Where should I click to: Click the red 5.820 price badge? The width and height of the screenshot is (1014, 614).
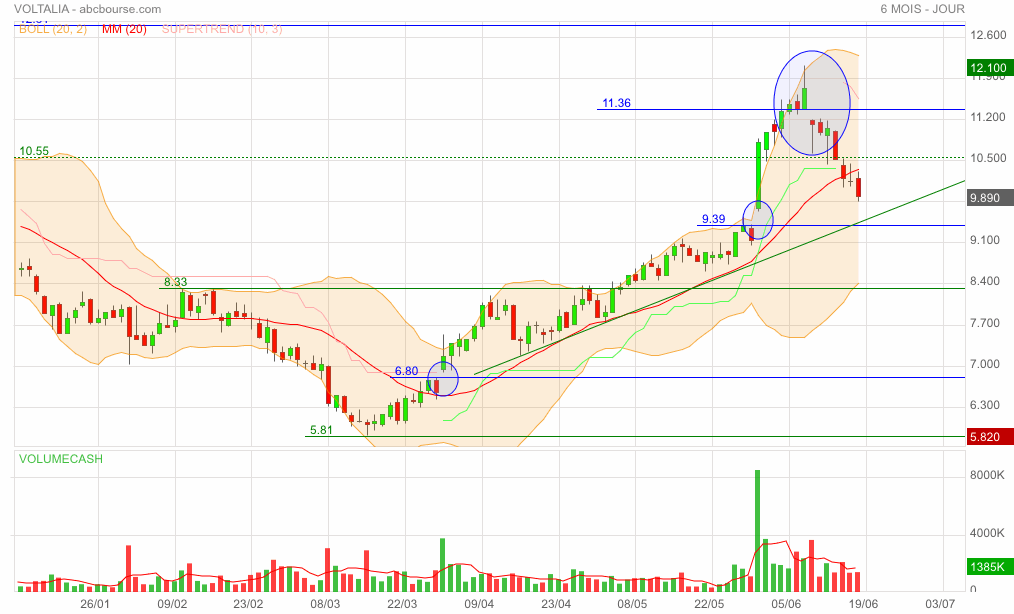pyautogui.click(x=989, y=437)
